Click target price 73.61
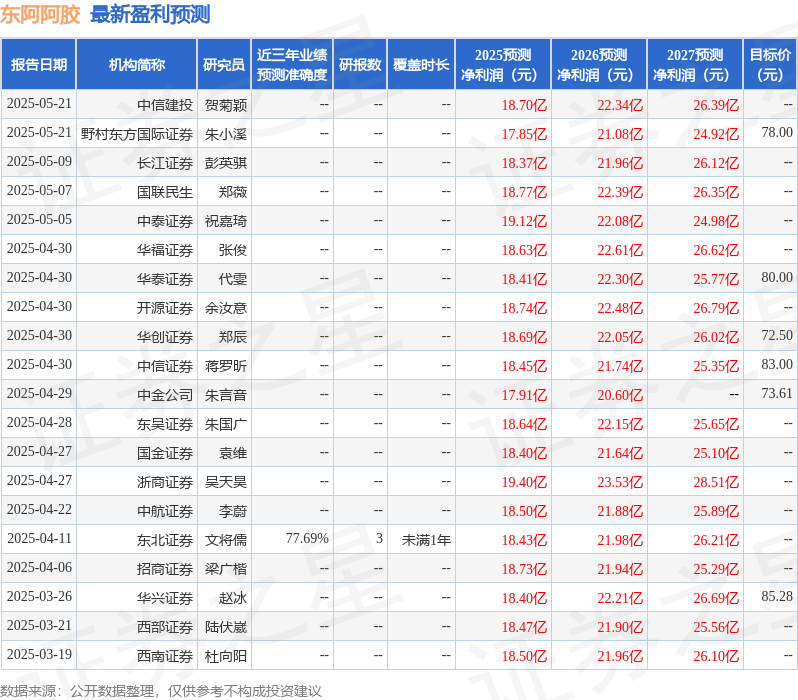 [777, 394]
